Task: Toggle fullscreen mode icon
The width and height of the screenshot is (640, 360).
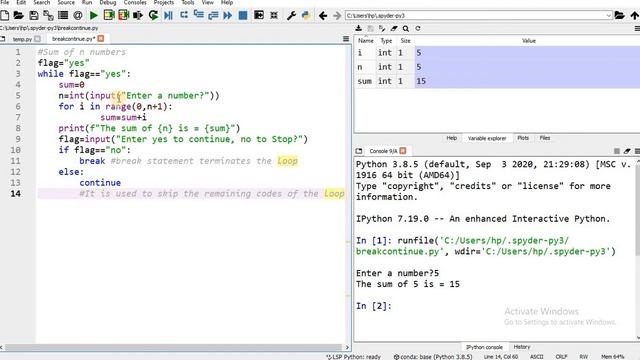Action: (x=274, y=16)
